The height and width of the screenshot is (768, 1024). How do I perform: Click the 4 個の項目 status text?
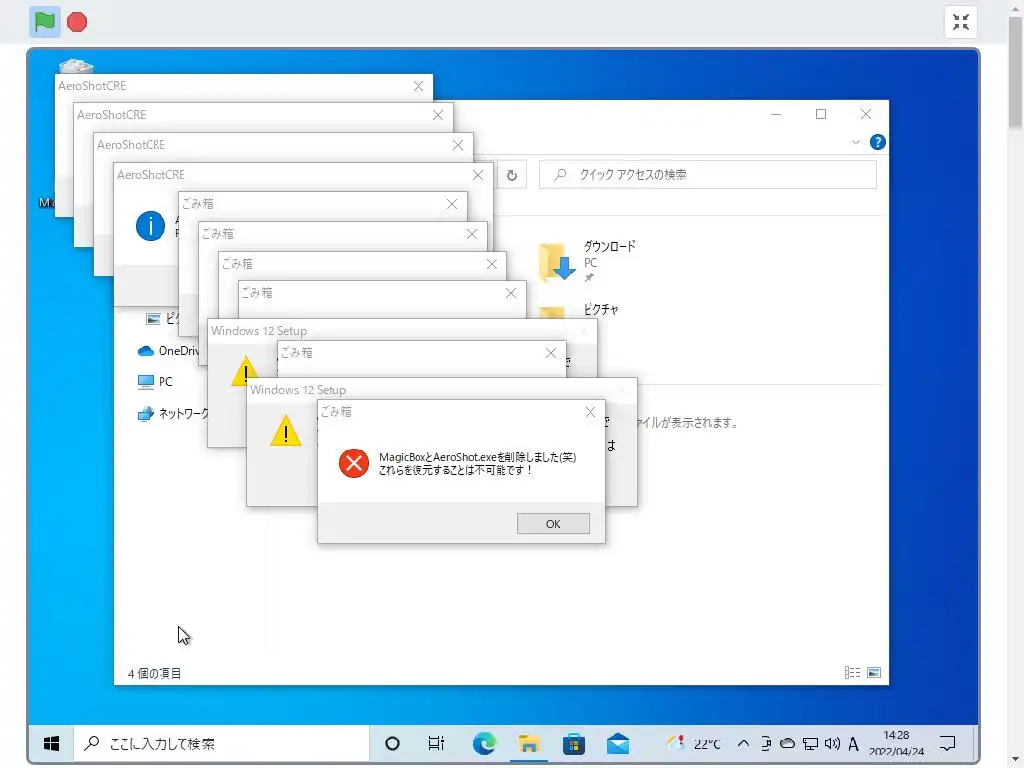154,673
